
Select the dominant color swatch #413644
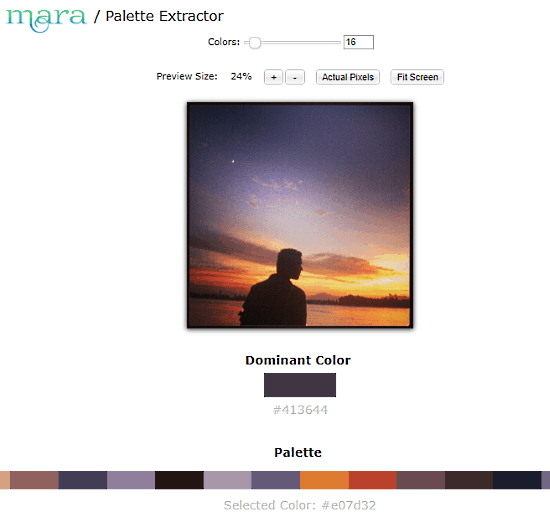tap(300, 385)
